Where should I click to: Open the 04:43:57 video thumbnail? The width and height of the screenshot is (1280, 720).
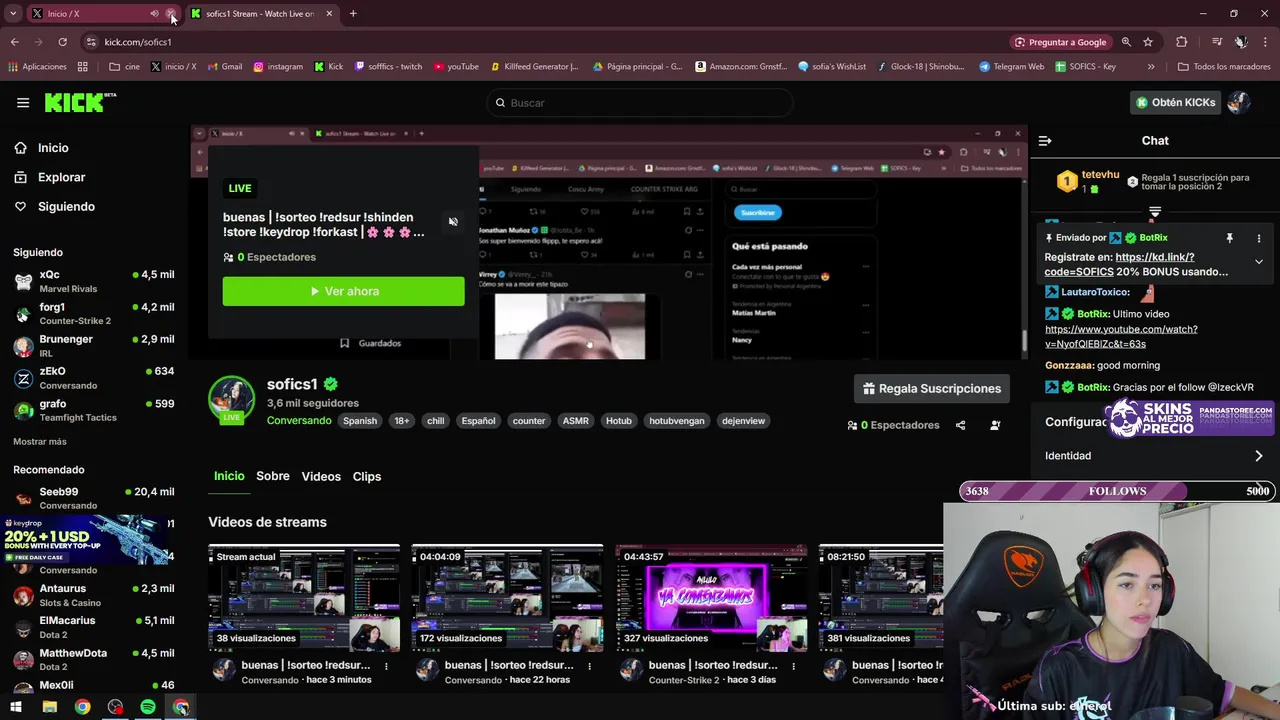pos(711,598)
